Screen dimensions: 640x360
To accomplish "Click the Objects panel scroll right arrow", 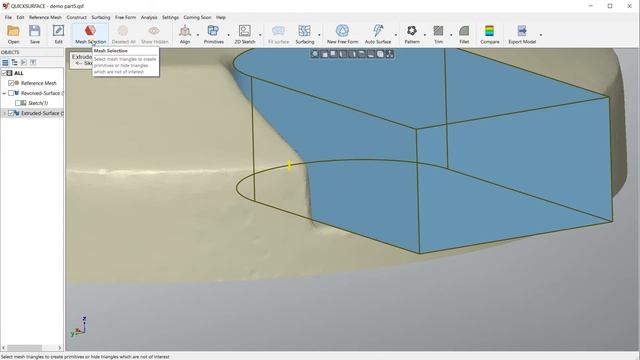I will tap(60, 348).
